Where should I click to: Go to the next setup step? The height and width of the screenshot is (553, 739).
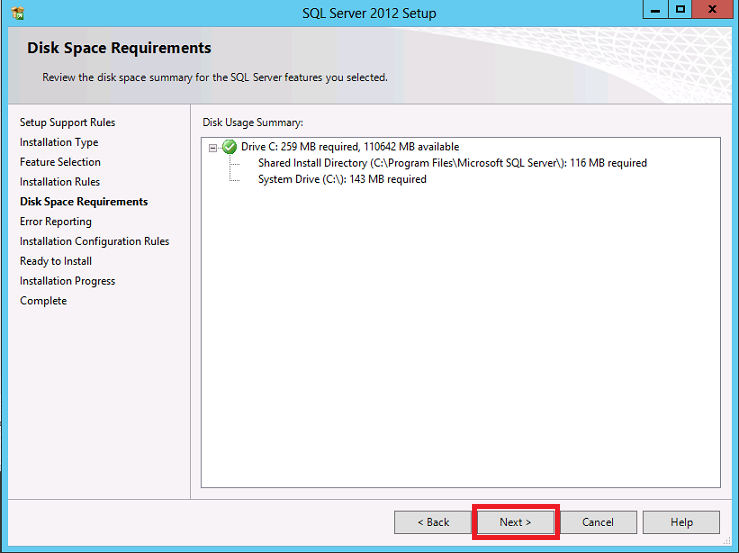click(x=516, y=522)
